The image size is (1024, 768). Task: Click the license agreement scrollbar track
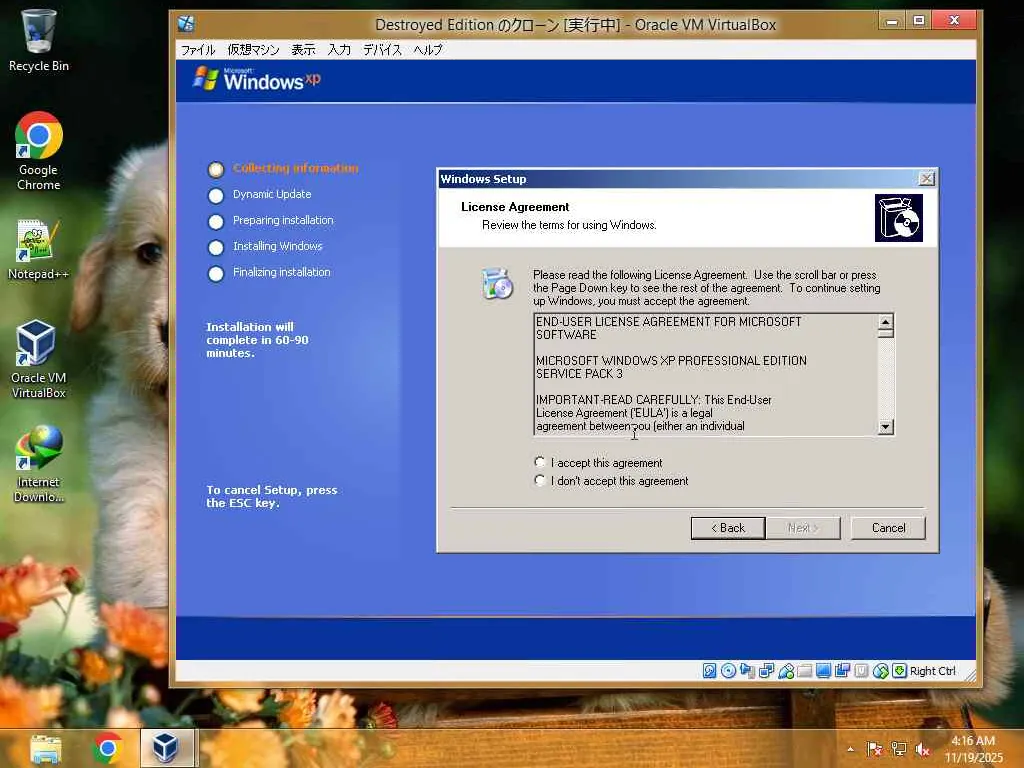pos(886,379)
